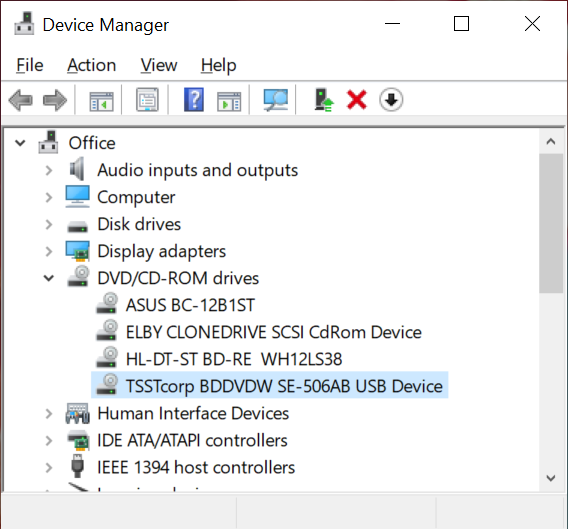
Task: Close the Device Manager window
Action: click(532, 24)
